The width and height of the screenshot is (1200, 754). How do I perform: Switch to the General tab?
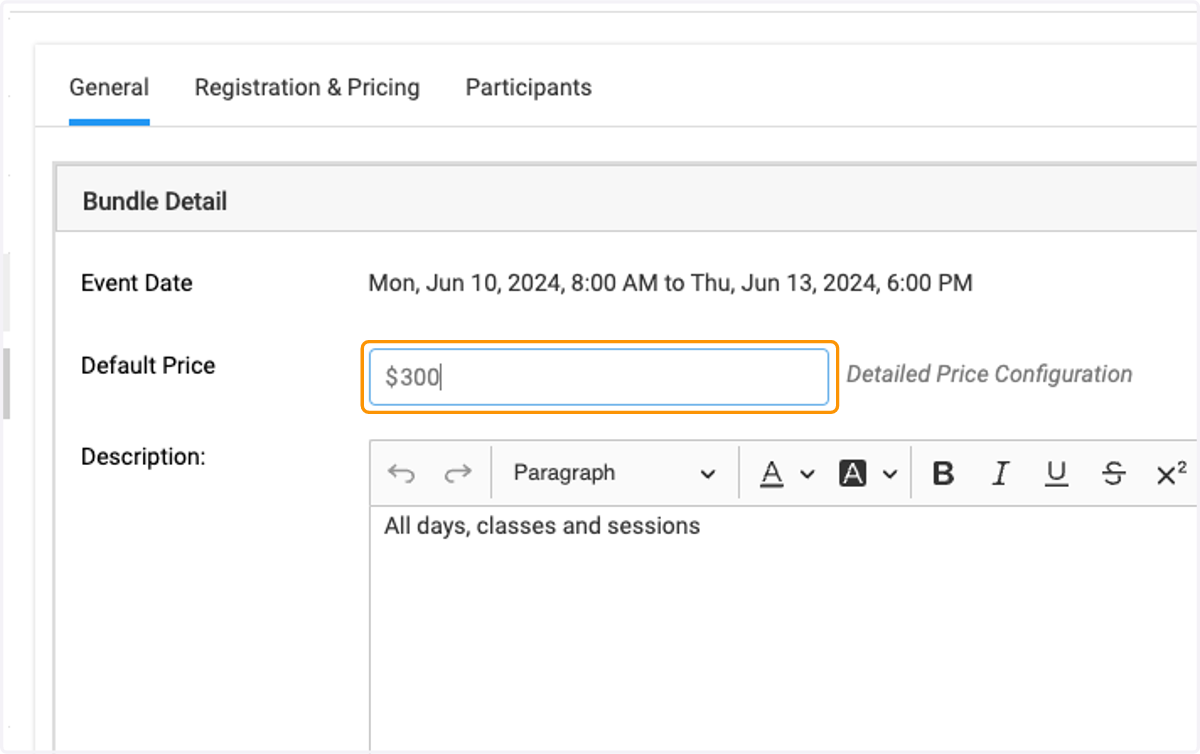[109, 87]
